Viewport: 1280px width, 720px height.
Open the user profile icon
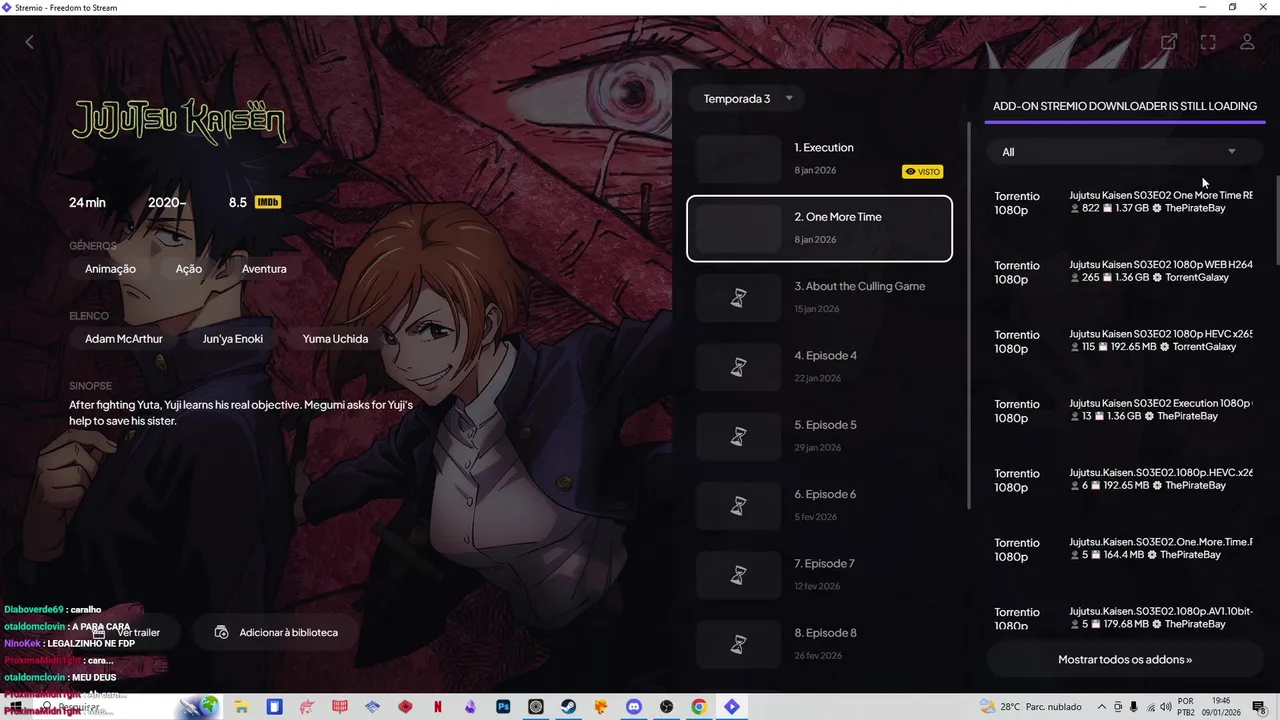pyautogui.click(x=1247, y=42)
